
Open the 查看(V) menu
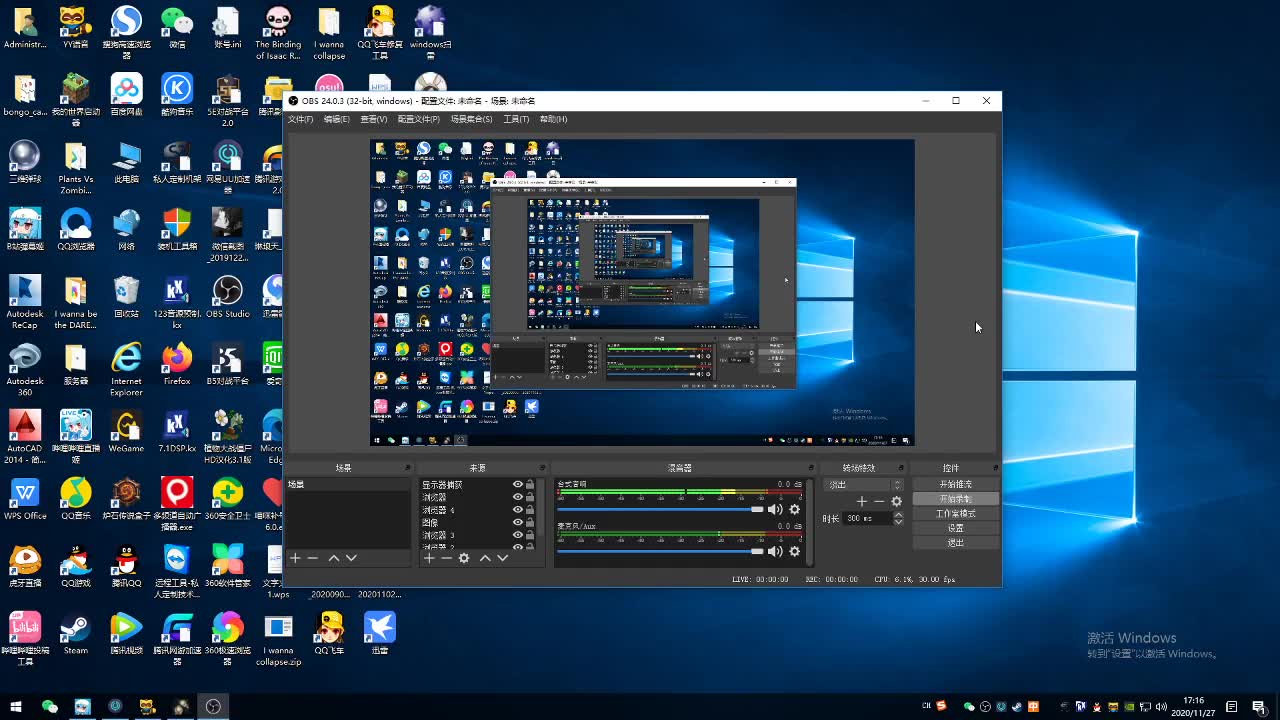point(373,119)
